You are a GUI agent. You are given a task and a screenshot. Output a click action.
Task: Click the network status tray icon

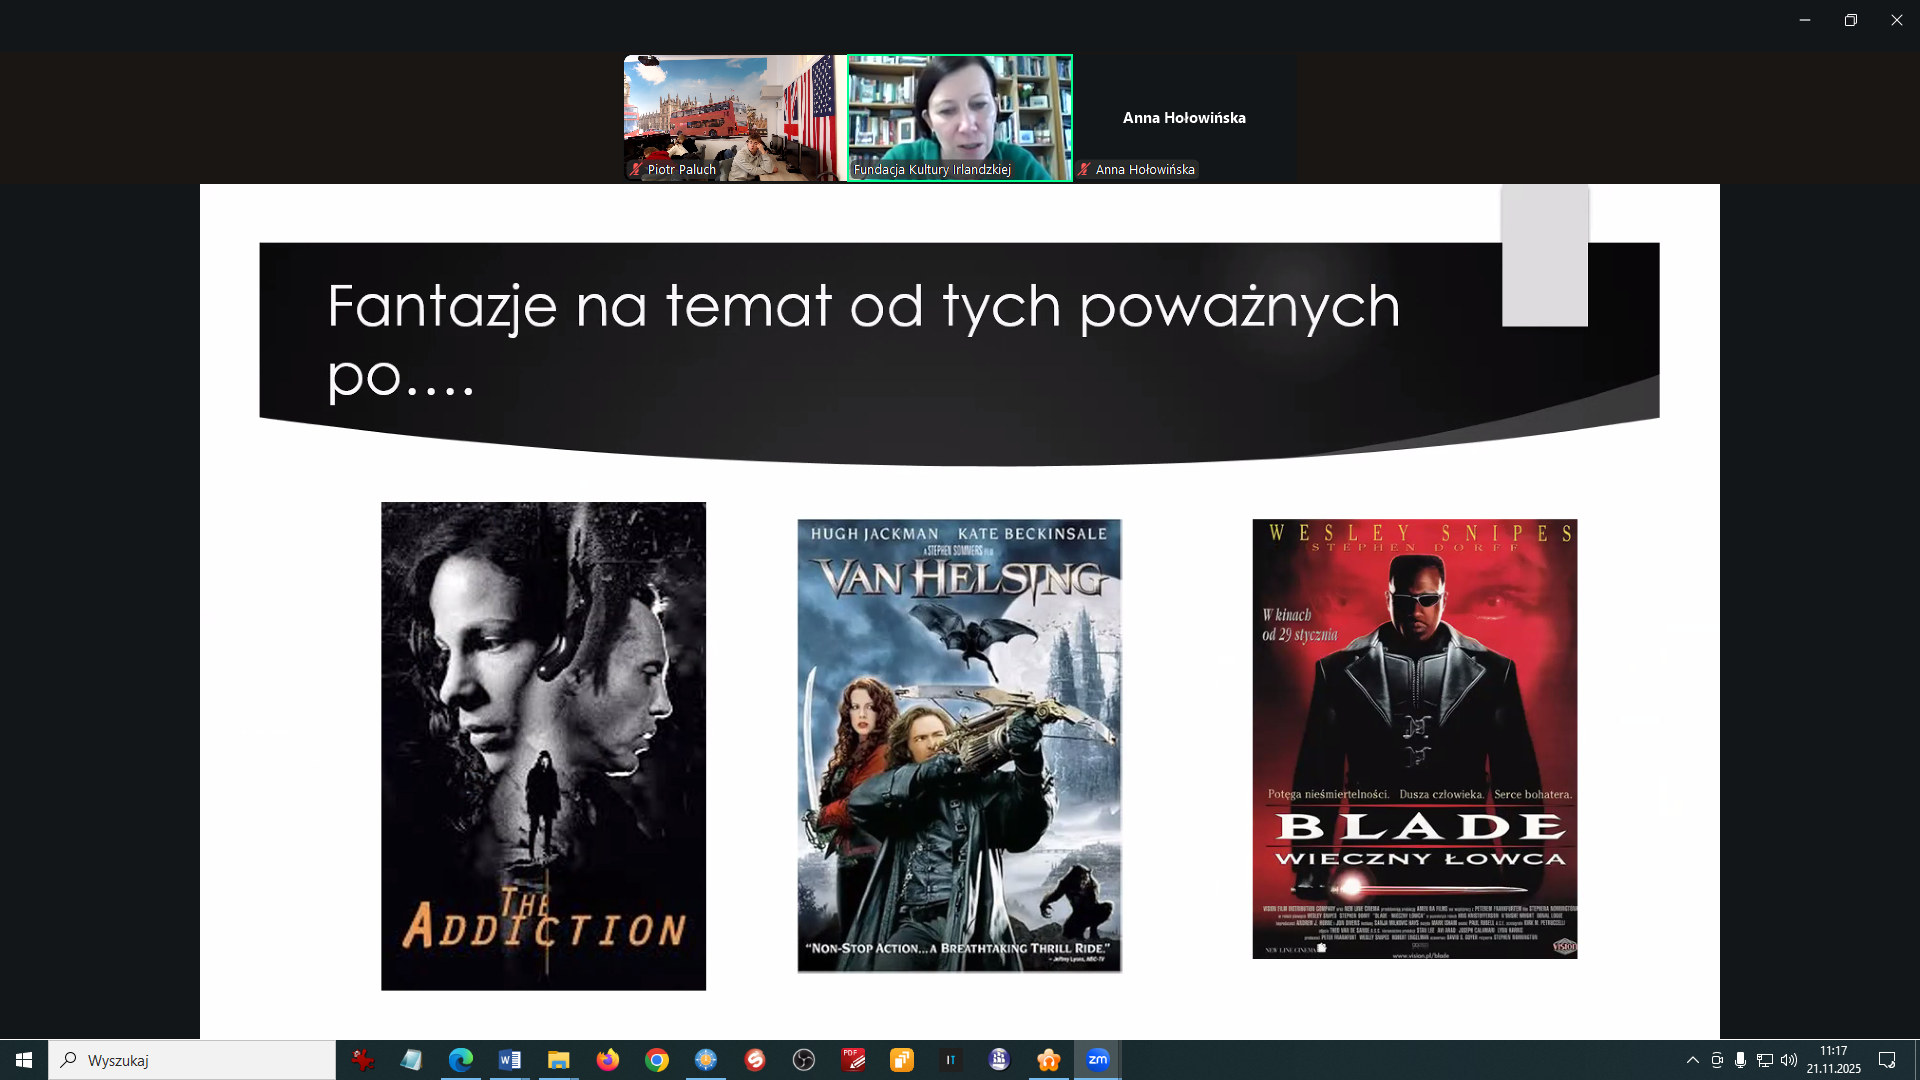pyautogui.click(x=1765, y=1060)
